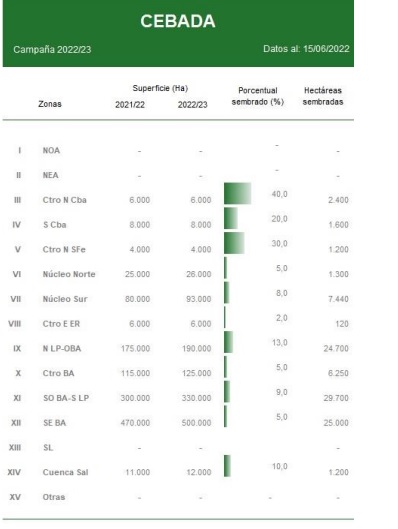Click the N LP-OBA 190.000 value
Image resolution: width=398 pixels, height=529 pixels.
(x=197, y=349)
